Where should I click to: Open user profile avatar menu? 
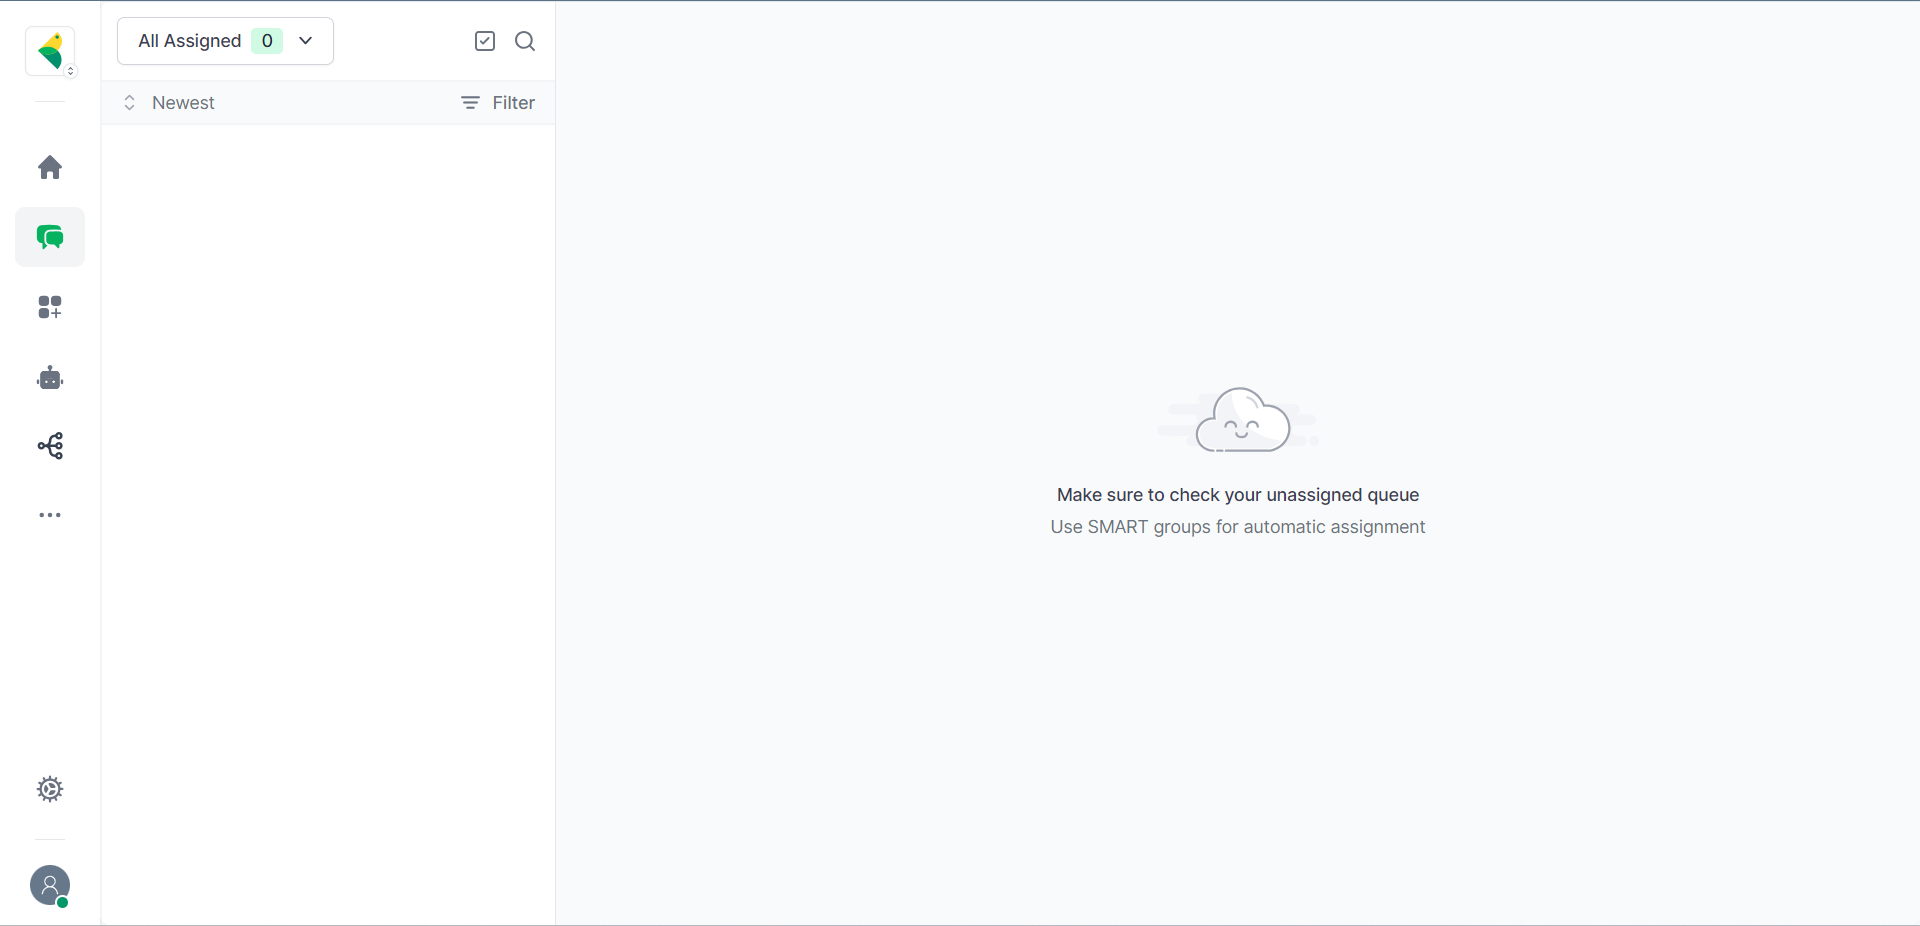49,884
